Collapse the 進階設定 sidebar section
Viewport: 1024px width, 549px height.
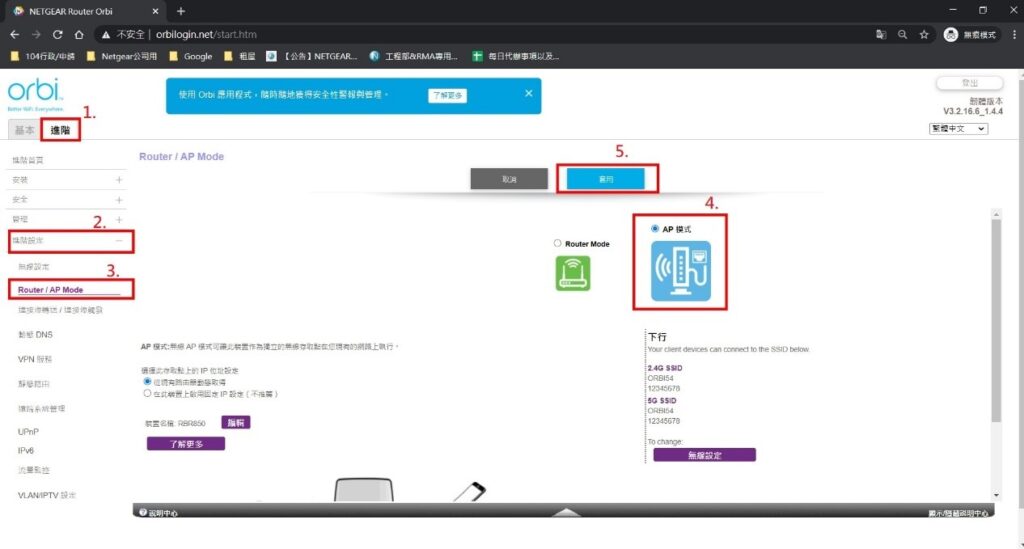pyautogui.click(x=119, y=241)
